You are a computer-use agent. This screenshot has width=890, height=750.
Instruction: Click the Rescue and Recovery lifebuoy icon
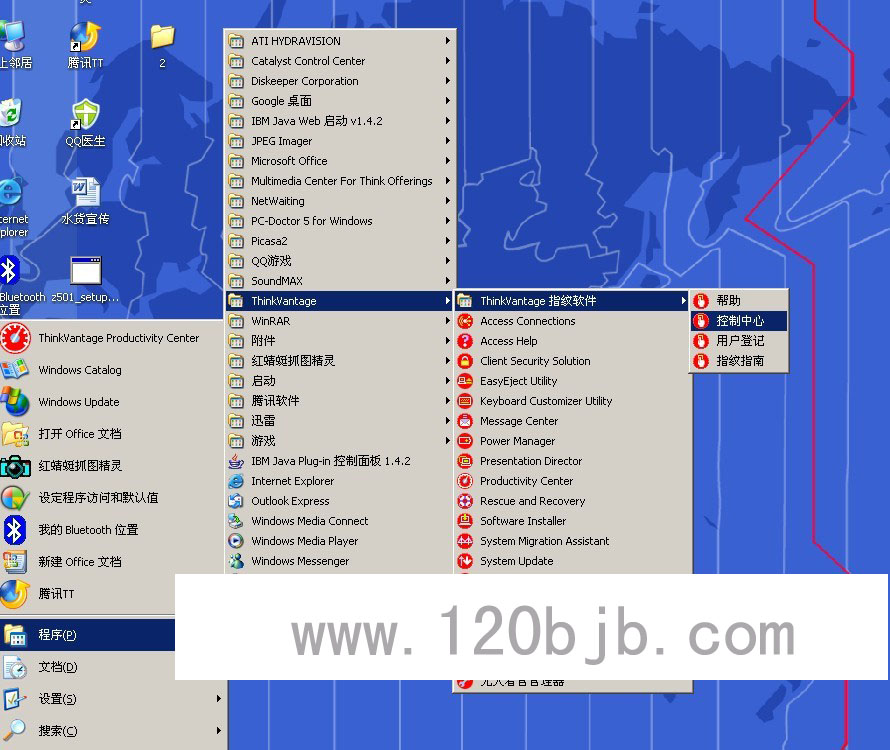(x=465, y=501)
